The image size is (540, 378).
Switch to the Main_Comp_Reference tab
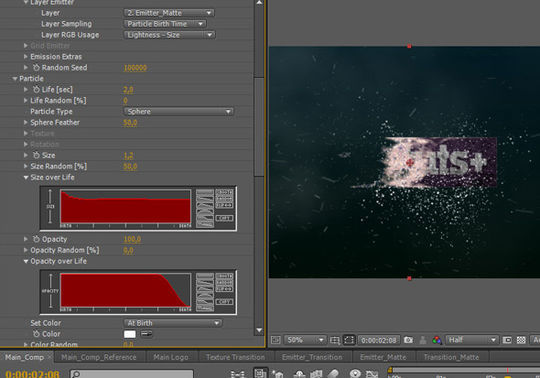(x=99, y=357)
